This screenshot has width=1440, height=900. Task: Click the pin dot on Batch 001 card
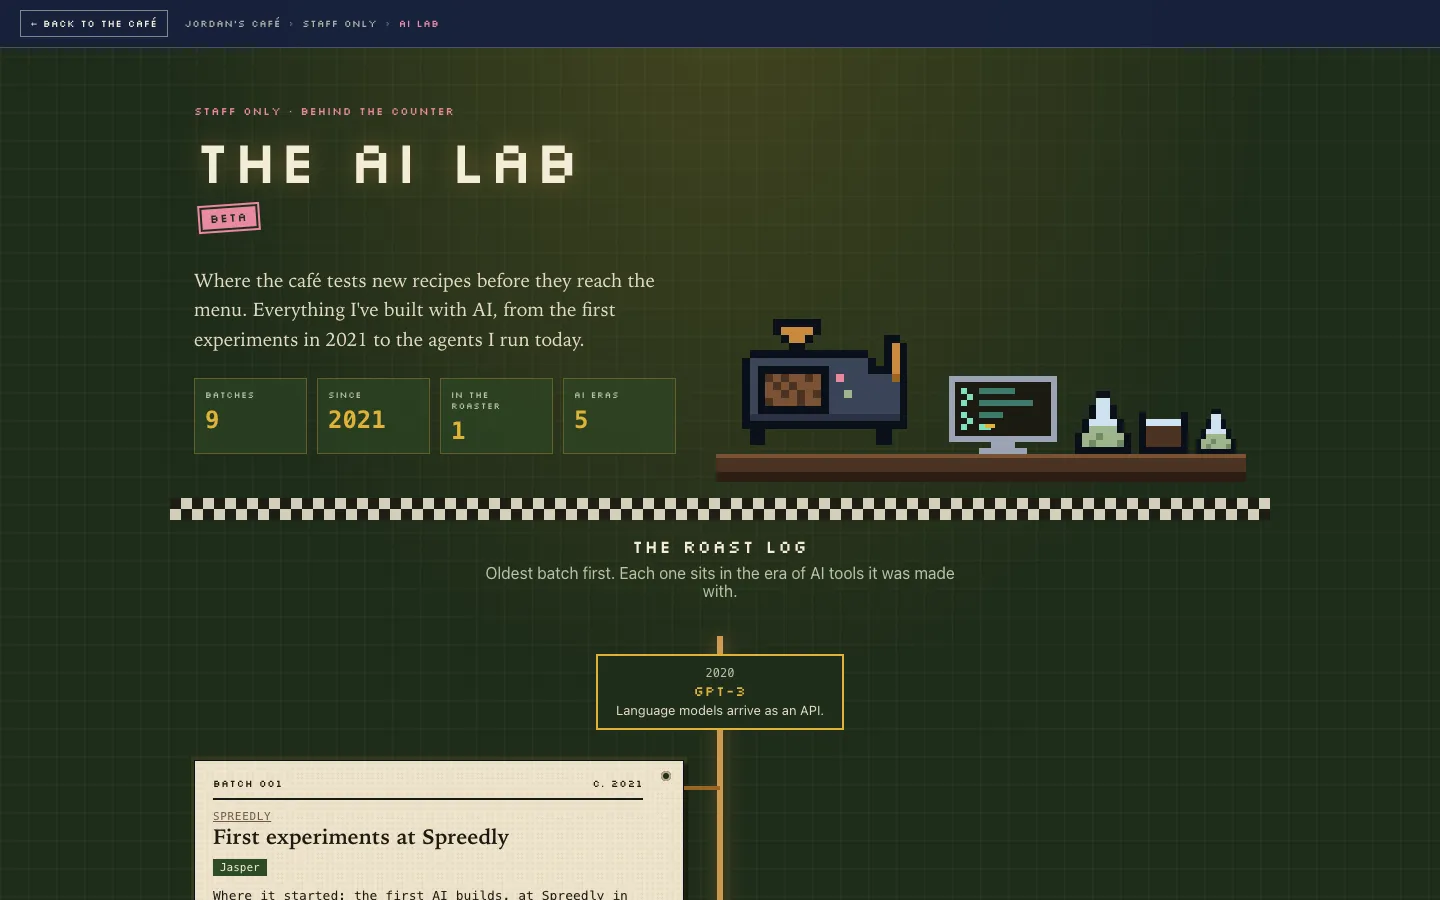point(666,776)
